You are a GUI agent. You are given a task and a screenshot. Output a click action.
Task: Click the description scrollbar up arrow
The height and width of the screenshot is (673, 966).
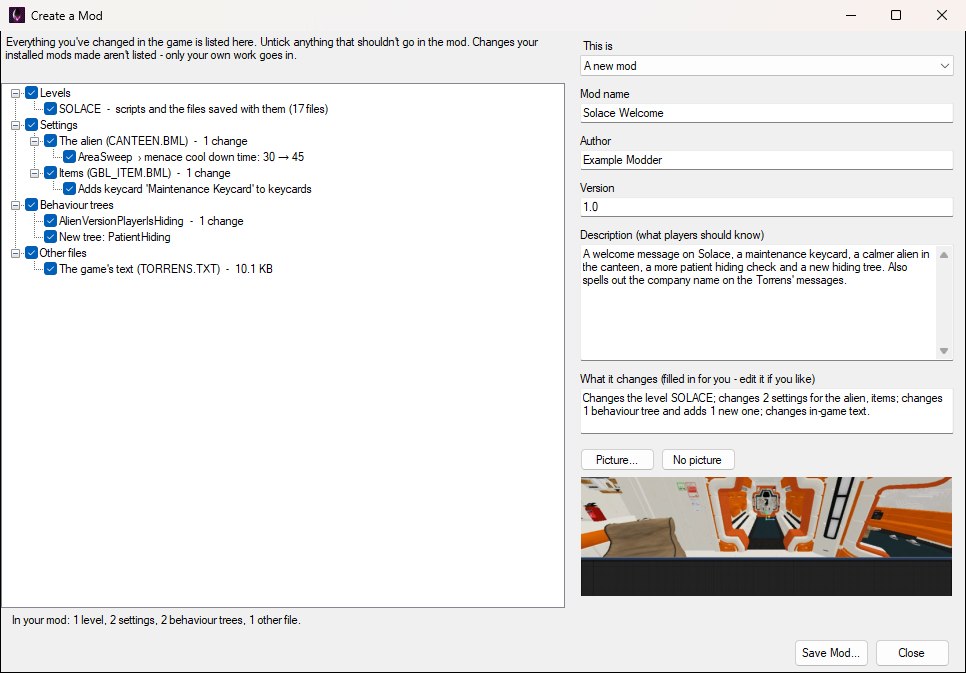(x=944, y=255)
